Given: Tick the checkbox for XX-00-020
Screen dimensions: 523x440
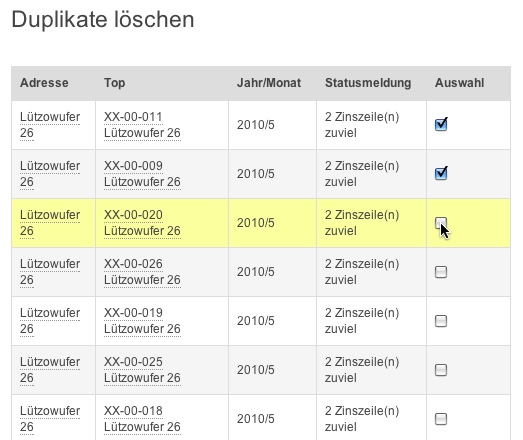Looking at the screenshot, I should [x=441, y=223].
